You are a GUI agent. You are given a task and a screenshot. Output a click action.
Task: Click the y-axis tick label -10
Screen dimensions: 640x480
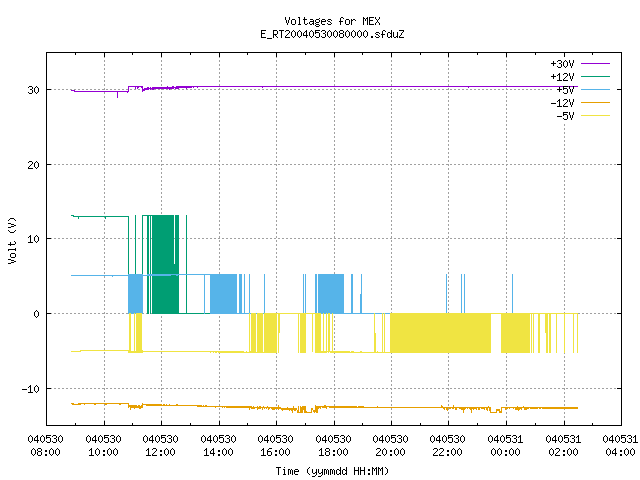coord(31,389)
